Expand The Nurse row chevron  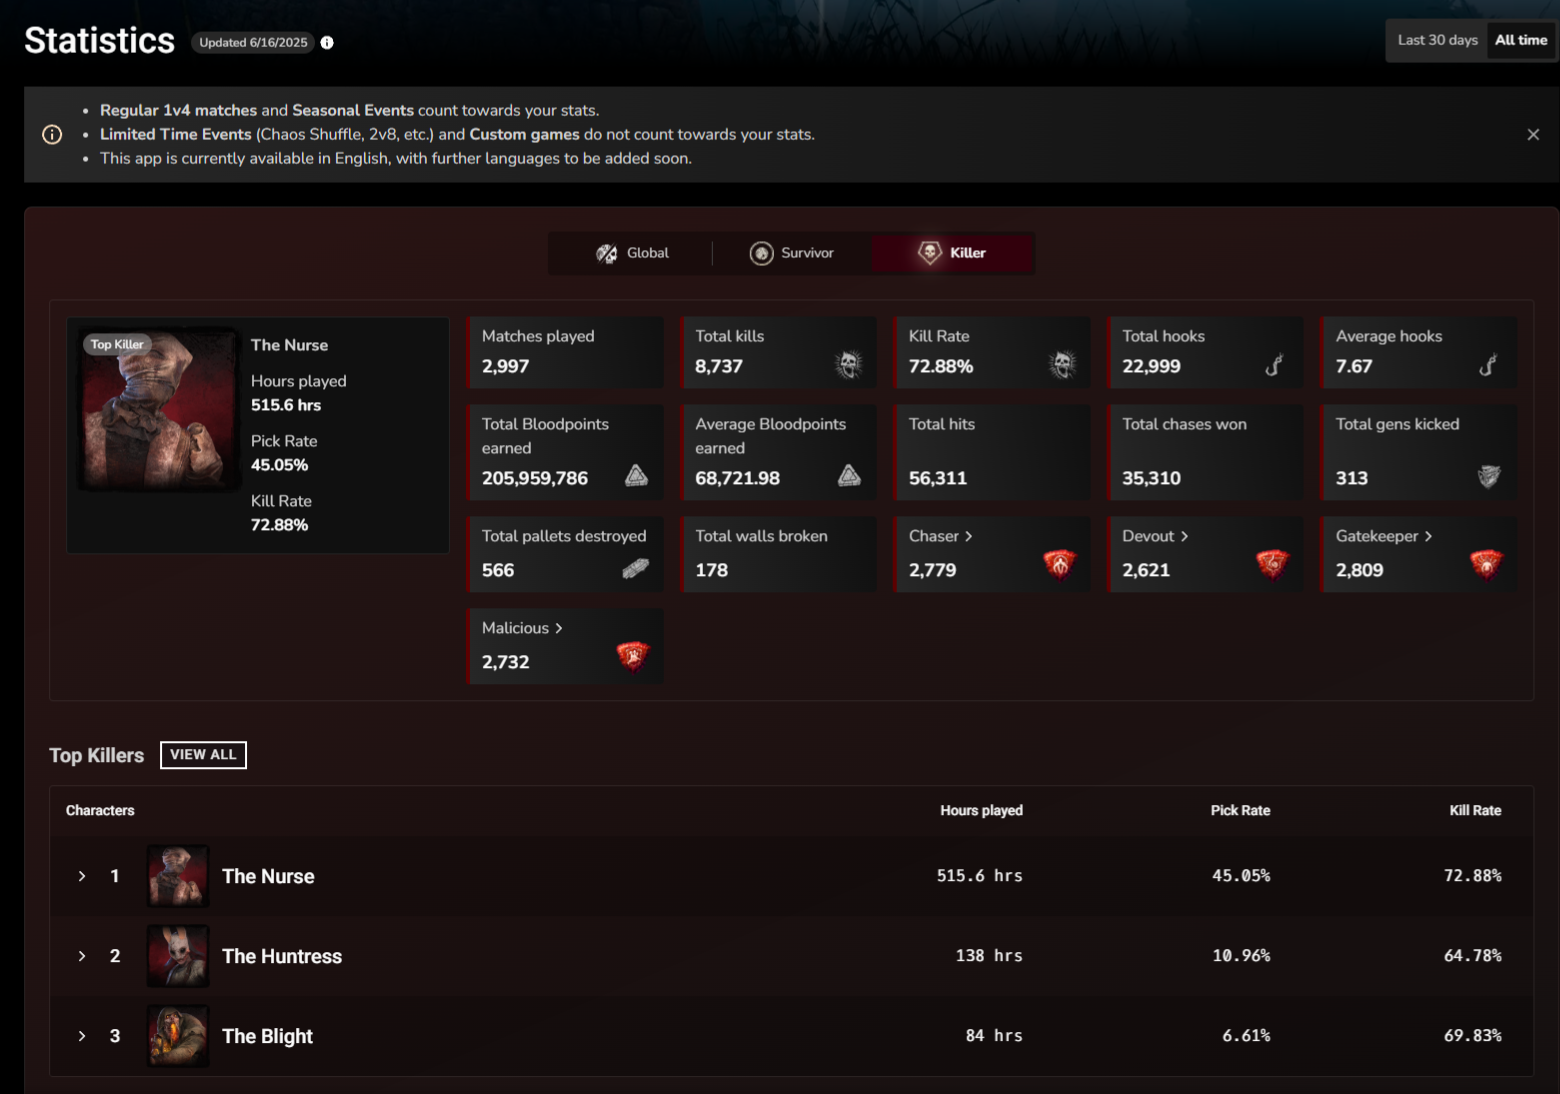[82, 876]
